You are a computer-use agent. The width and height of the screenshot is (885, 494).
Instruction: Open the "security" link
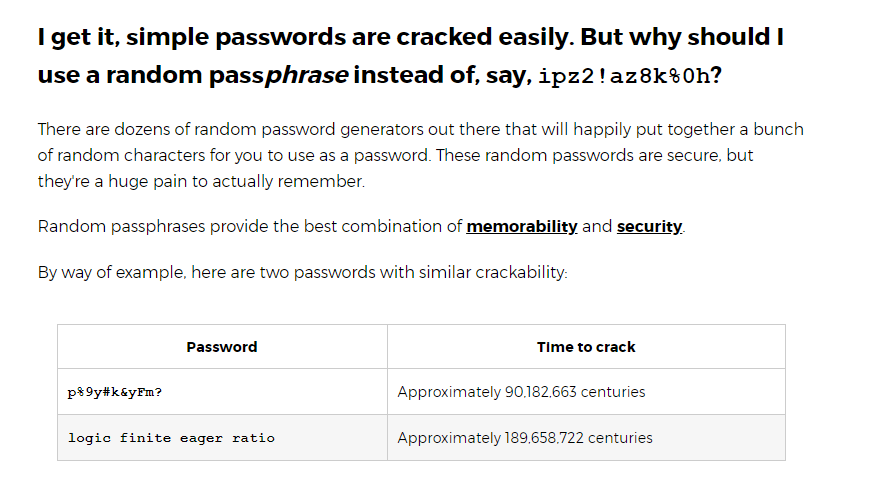(649, 226)
